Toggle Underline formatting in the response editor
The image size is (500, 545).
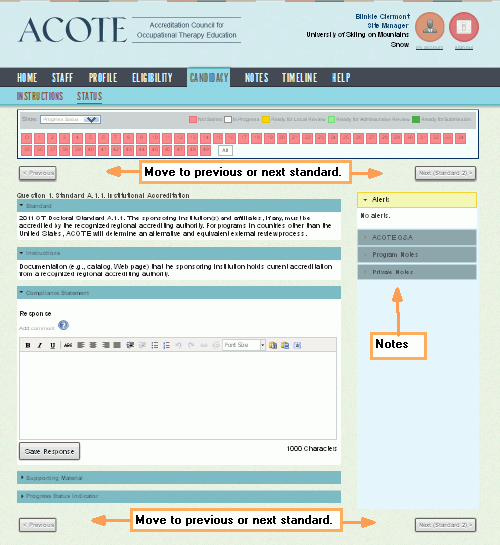coord(52,345)
